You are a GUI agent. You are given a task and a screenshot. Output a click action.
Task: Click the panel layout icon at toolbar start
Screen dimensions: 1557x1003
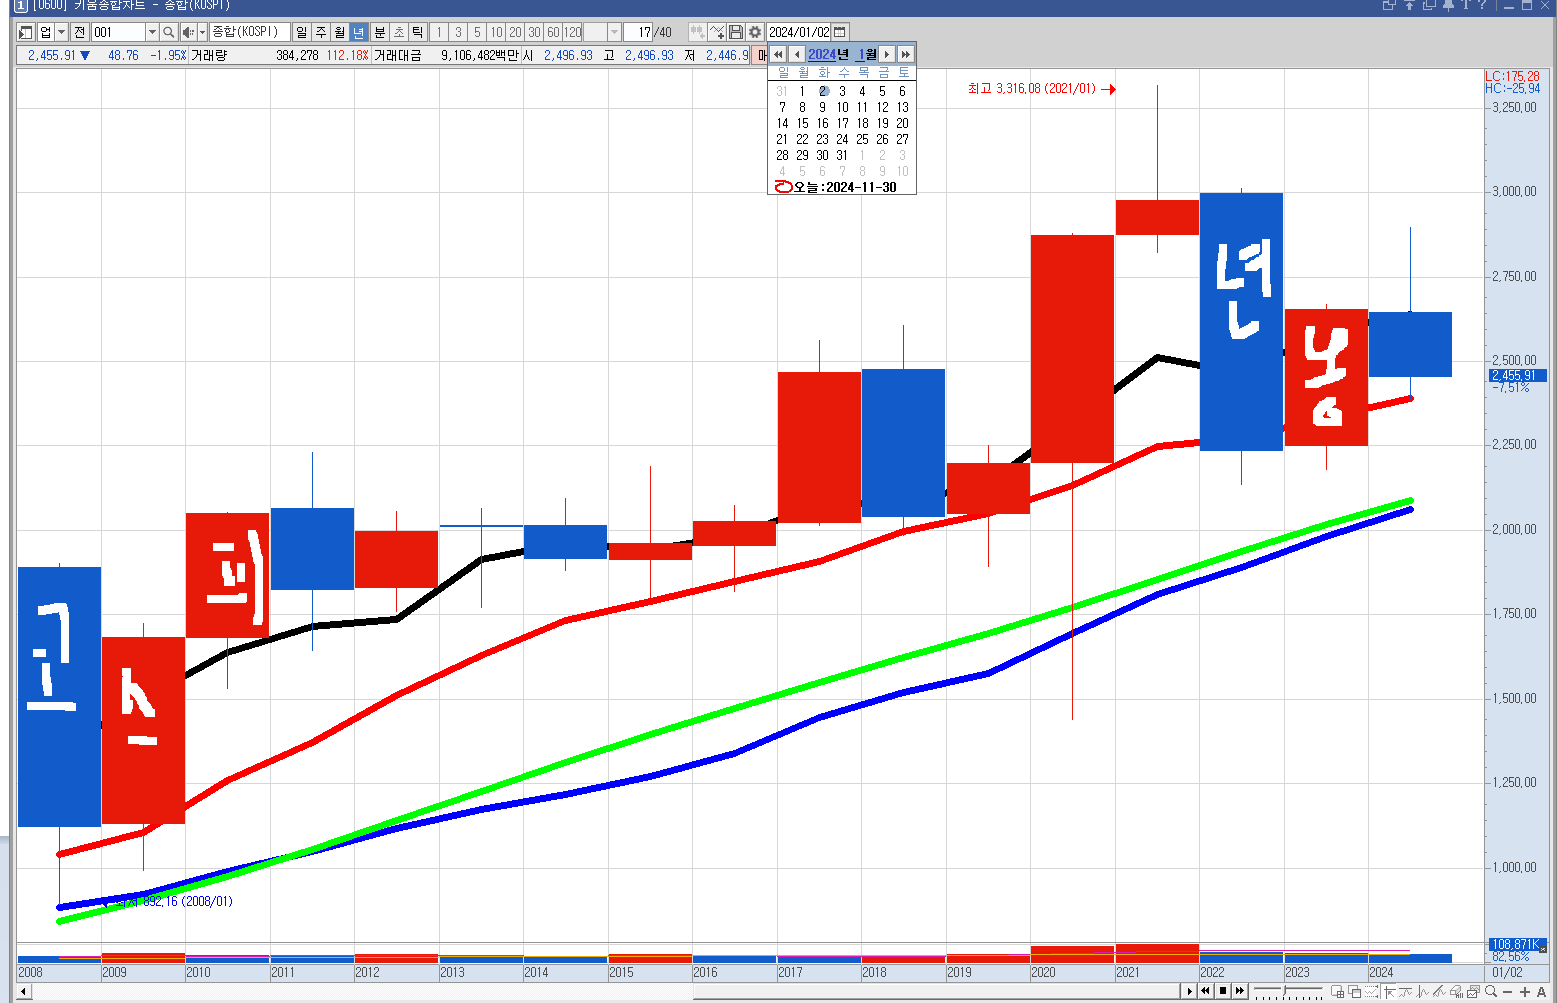click(x=26, y=32)
